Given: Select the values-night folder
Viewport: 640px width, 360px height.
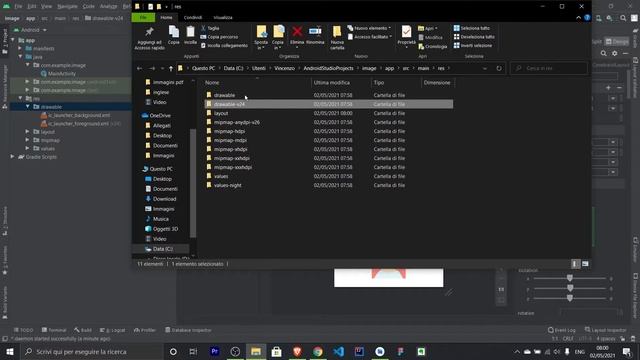Looking at the screenshot, I should (x=228, y=185).
